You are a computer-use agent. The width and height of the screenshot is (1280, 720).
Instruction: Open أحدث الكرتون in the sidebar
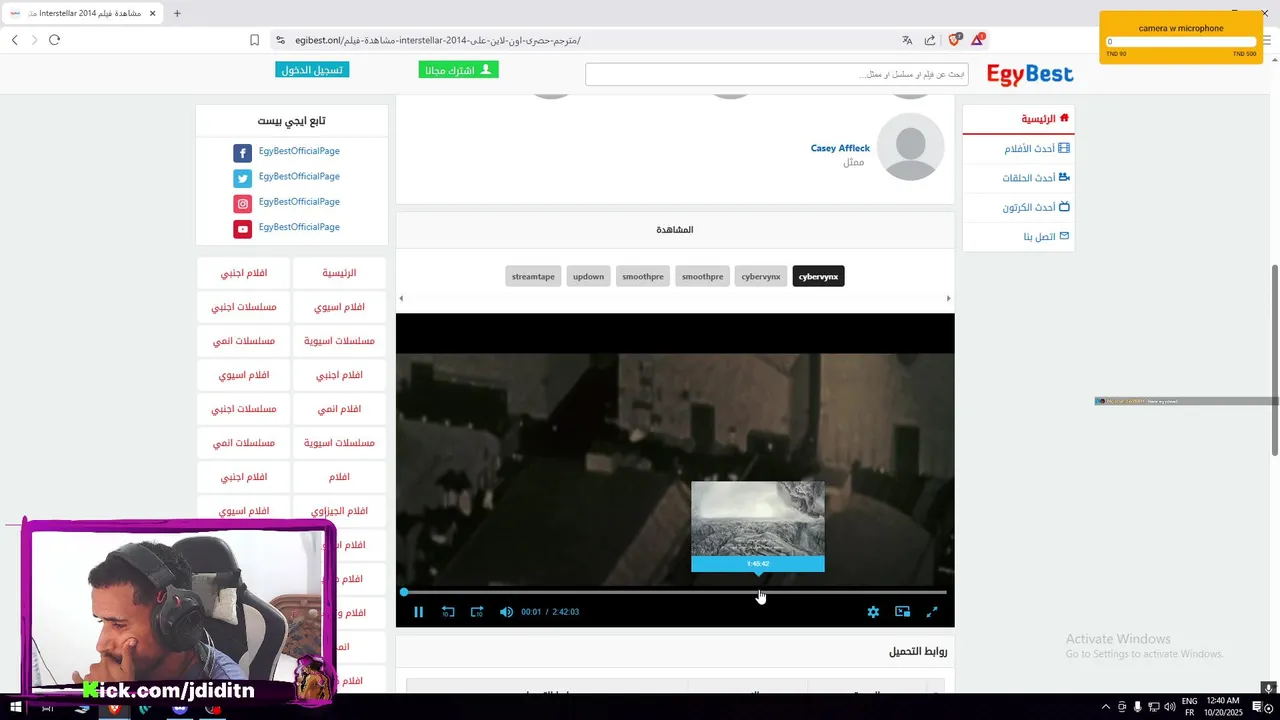[x=1036, y=207]
